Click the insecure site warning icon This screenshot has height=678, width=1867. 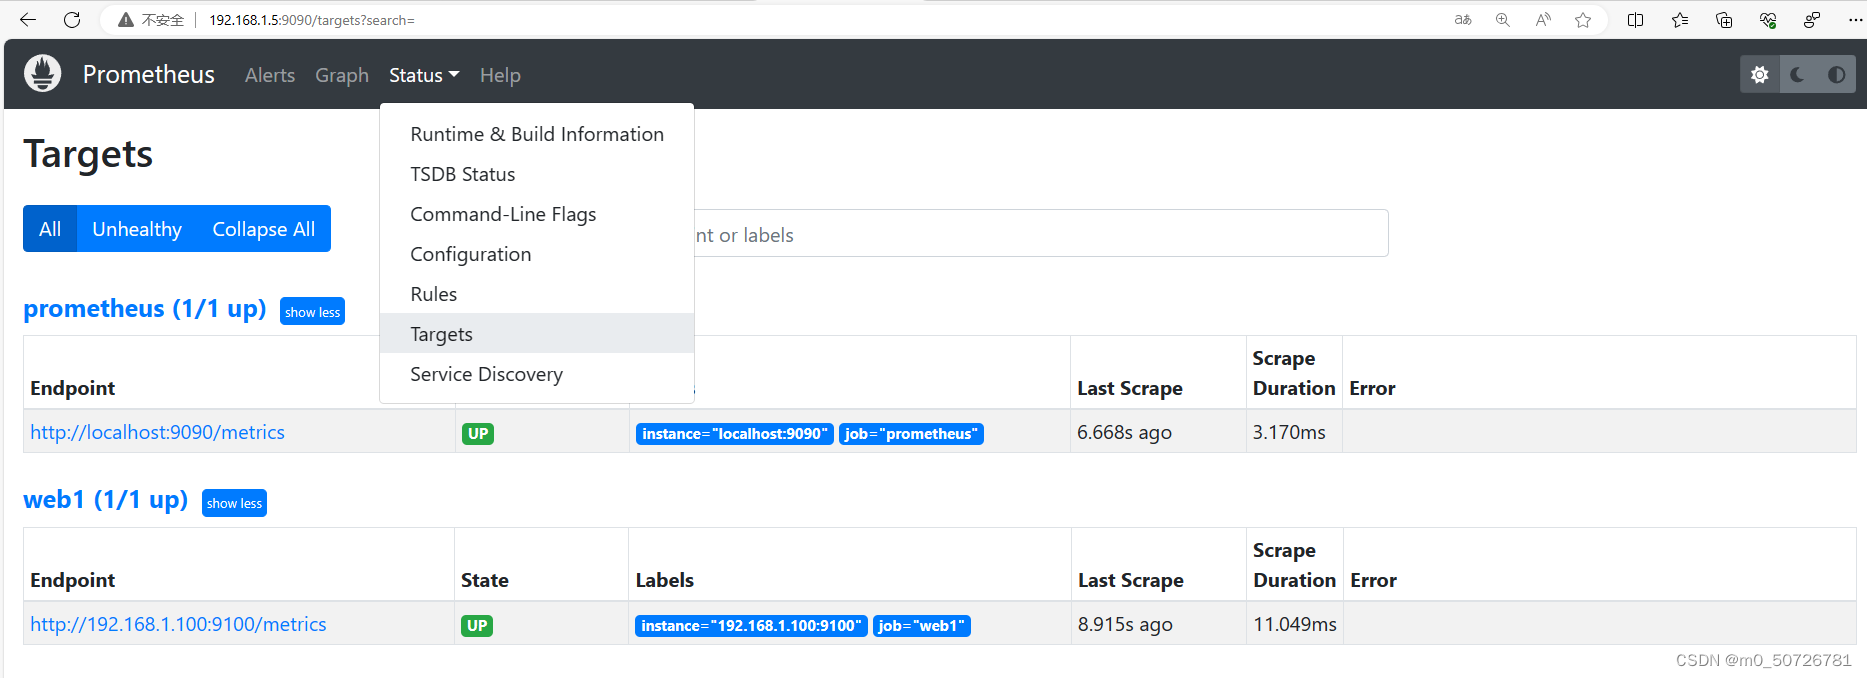coord(126,20)
